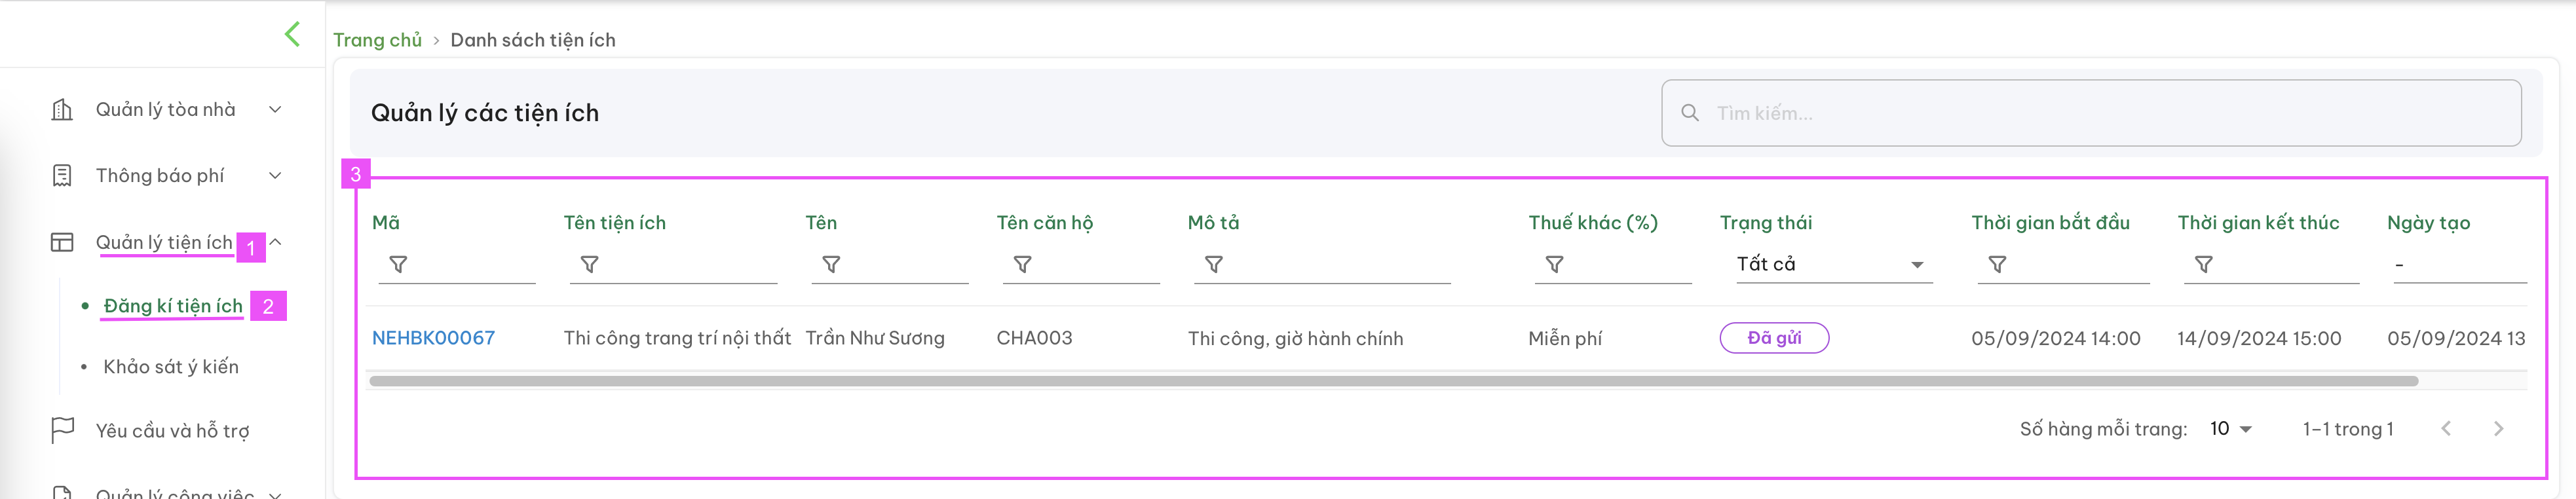Select Đăng kí tiện ích menu item

click(x=173, y=306)
